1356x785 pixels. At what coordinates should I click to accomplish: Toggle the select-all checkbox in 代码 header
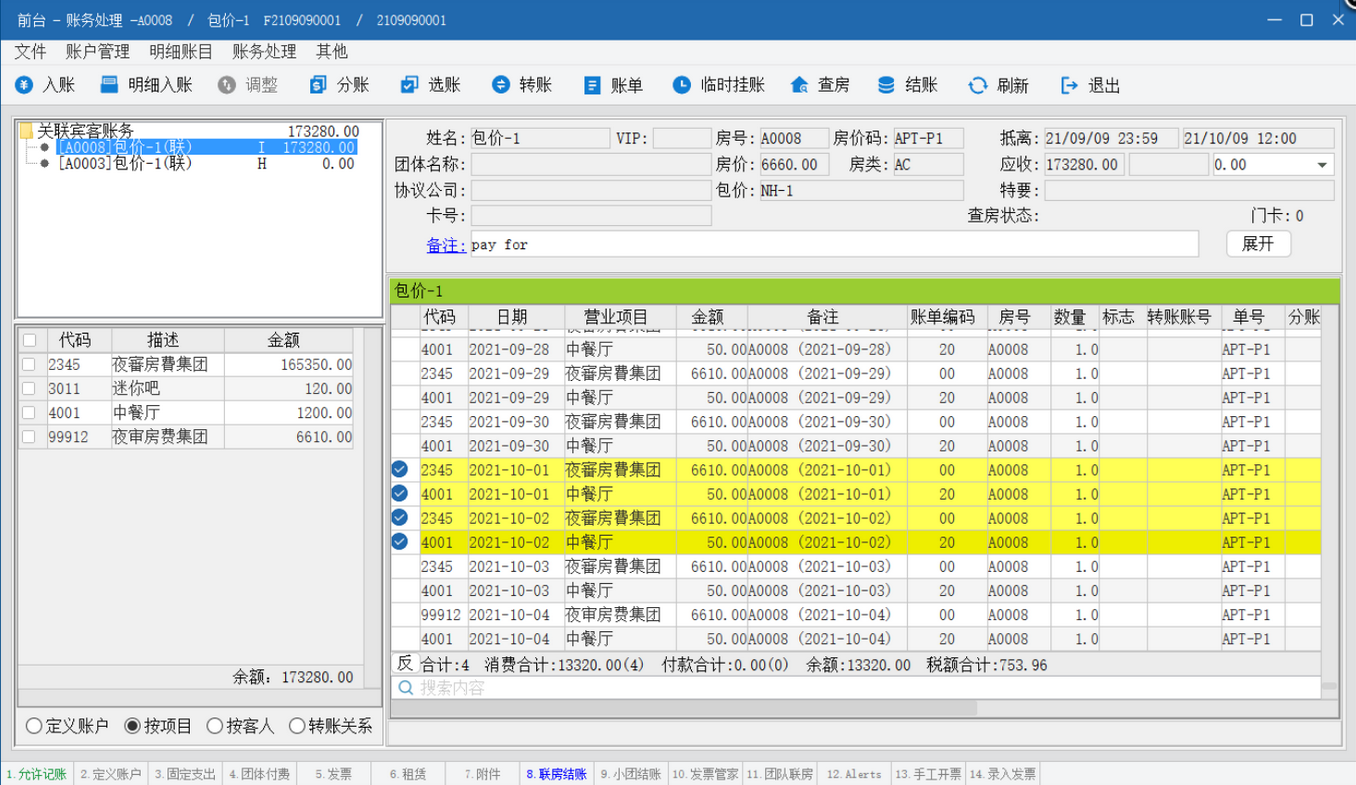[29, 340]
